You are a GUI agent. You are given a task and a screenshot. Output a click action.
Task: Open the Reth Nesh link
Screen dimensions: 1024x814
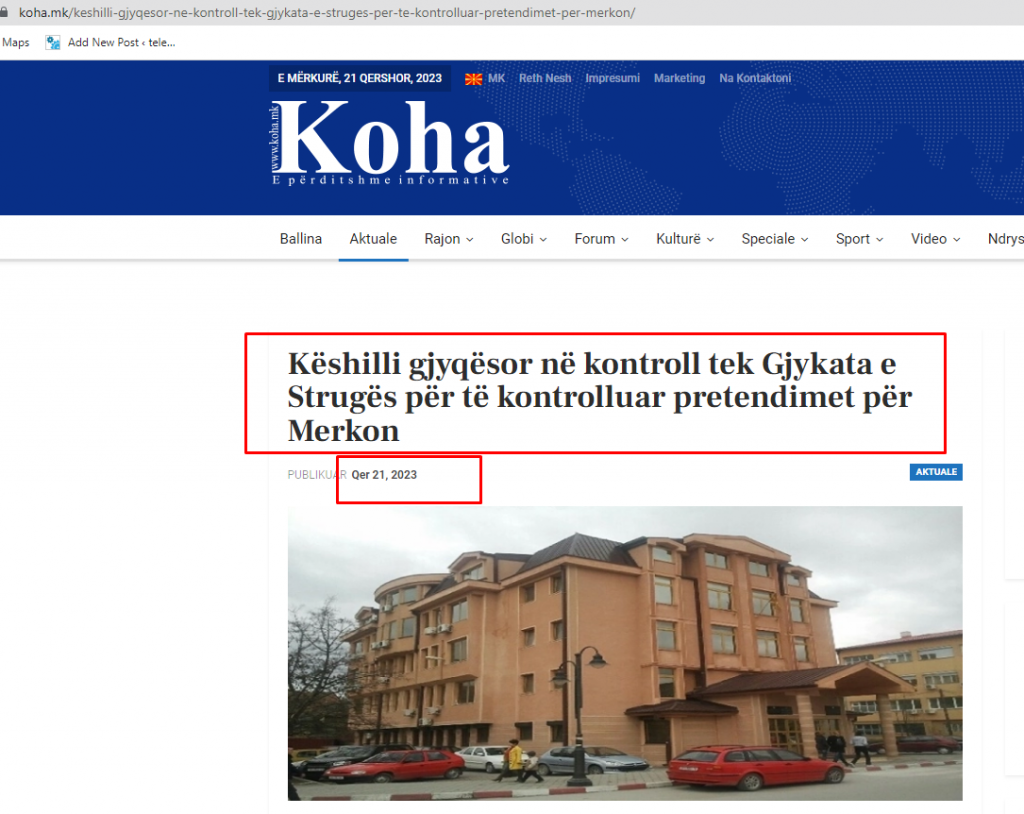[x=545, y=78]
